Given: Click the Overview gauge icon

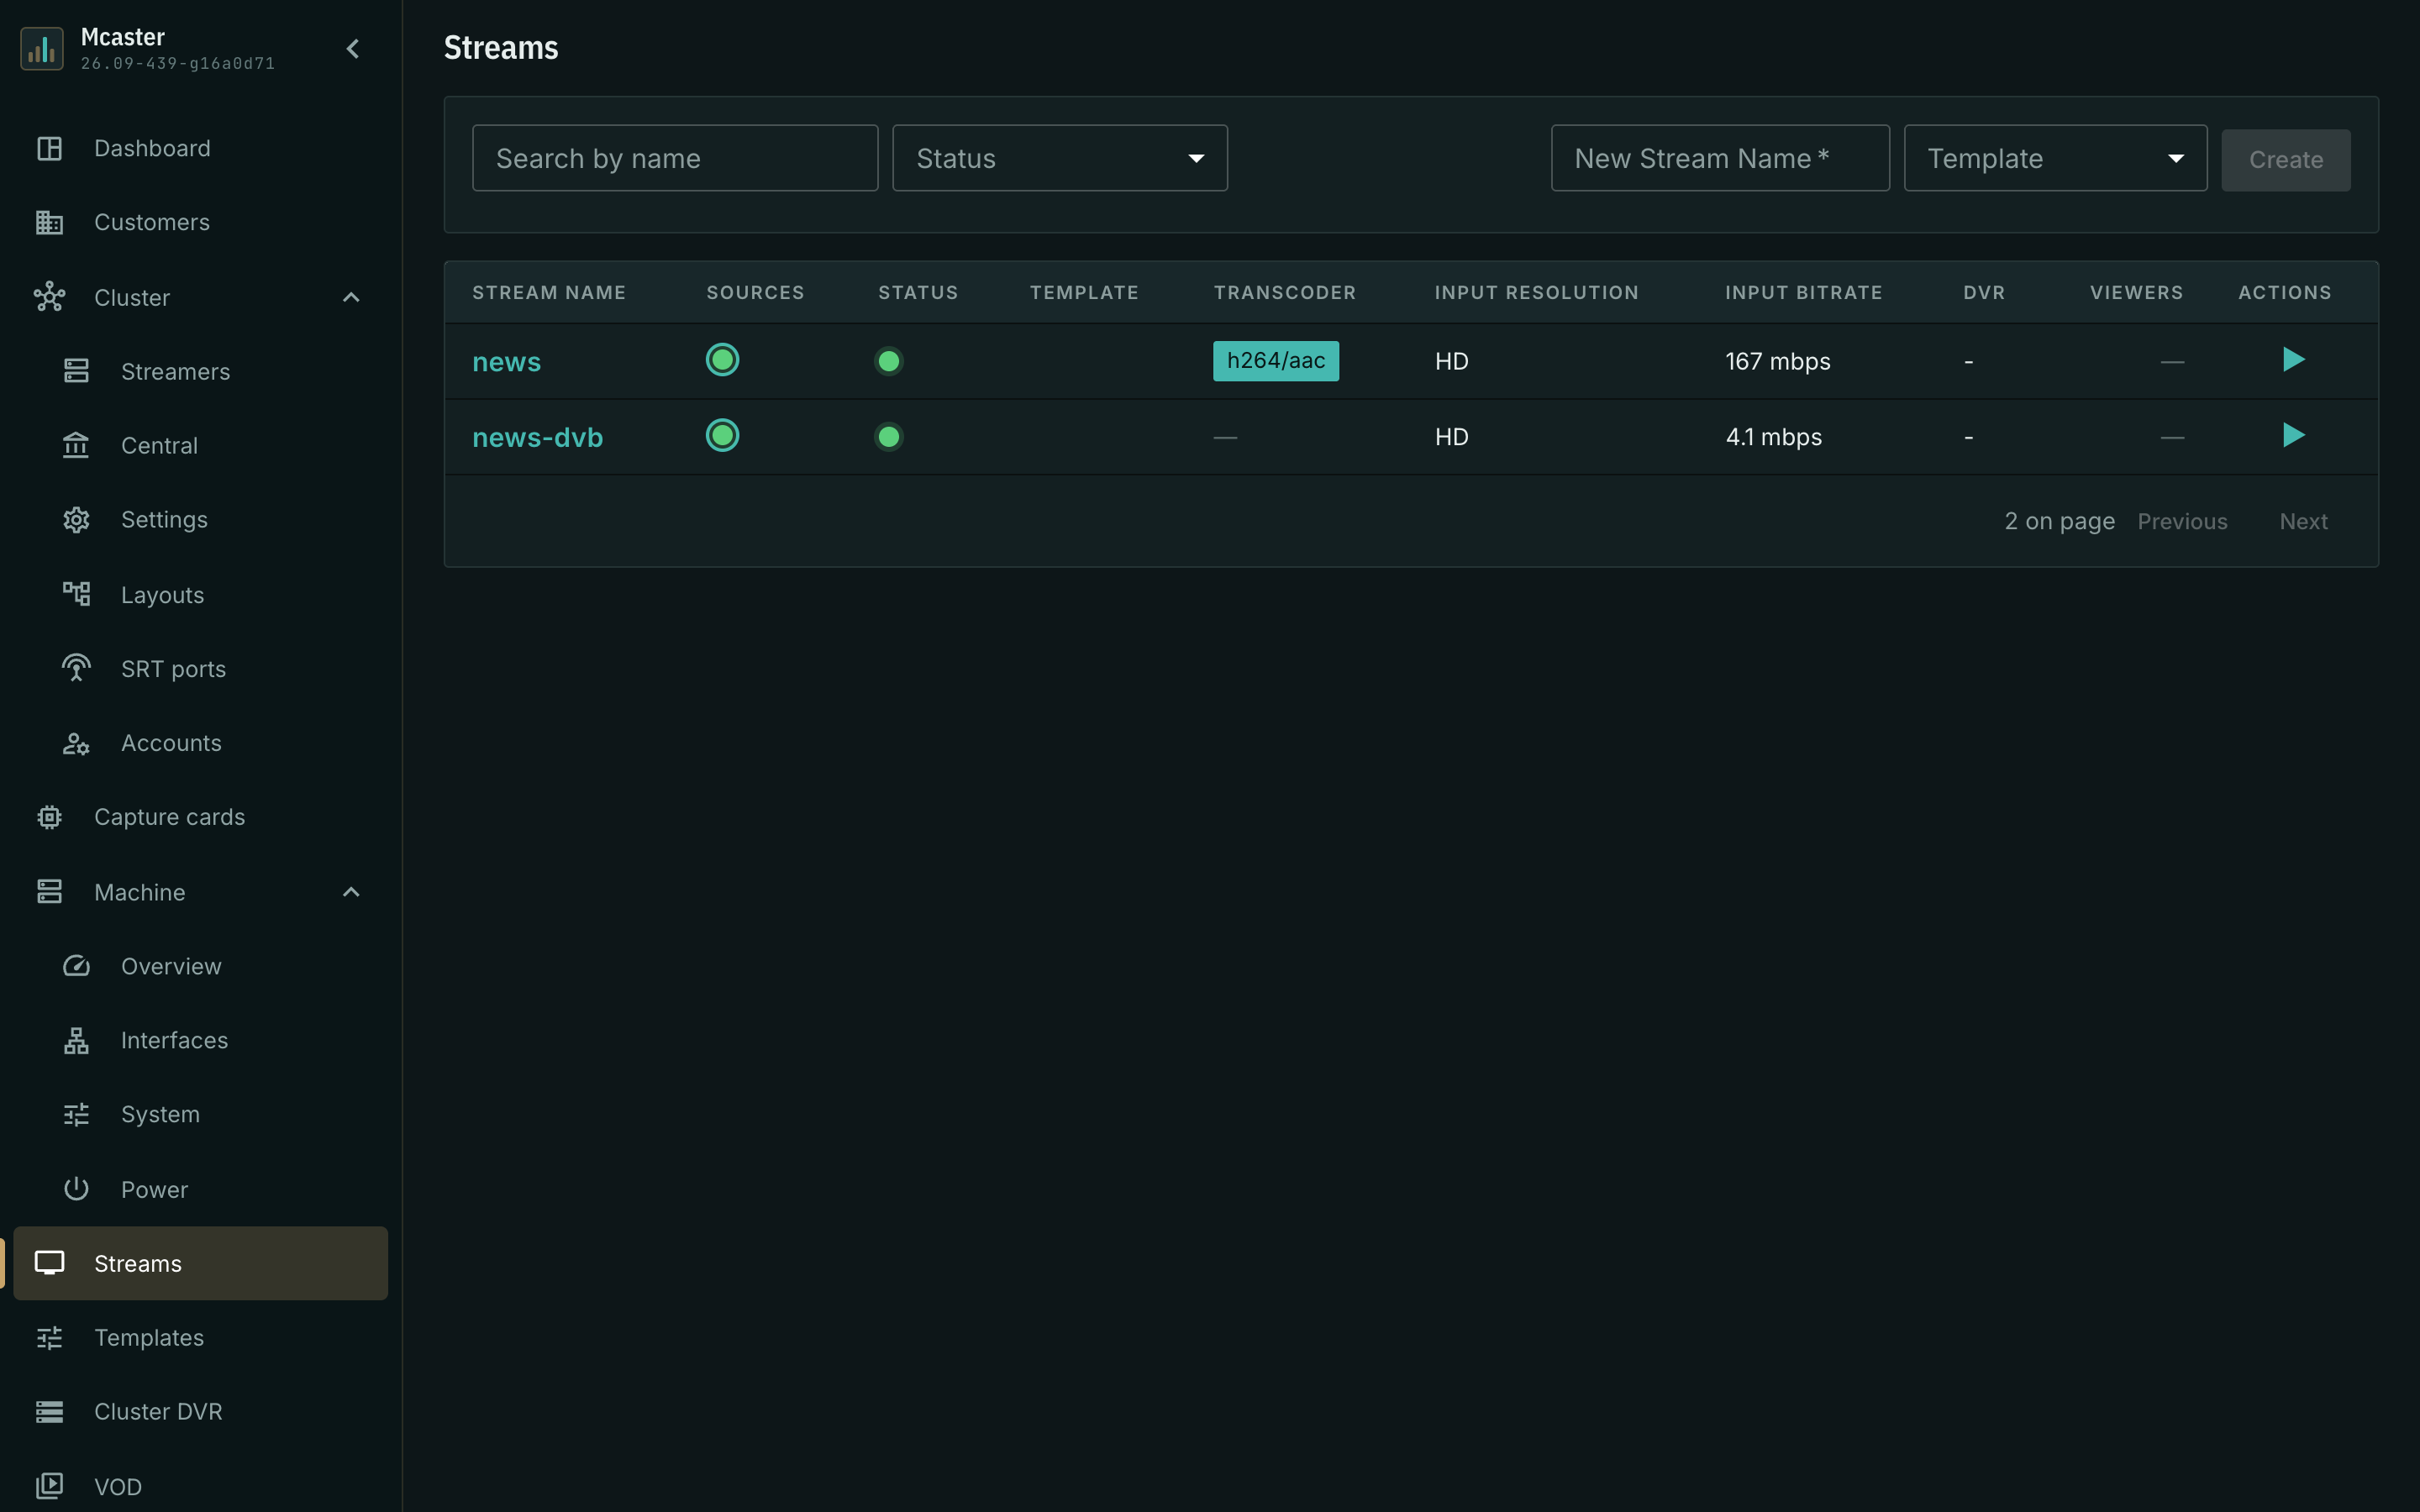Looking at the screenshot, I should (x=76, y=966).
